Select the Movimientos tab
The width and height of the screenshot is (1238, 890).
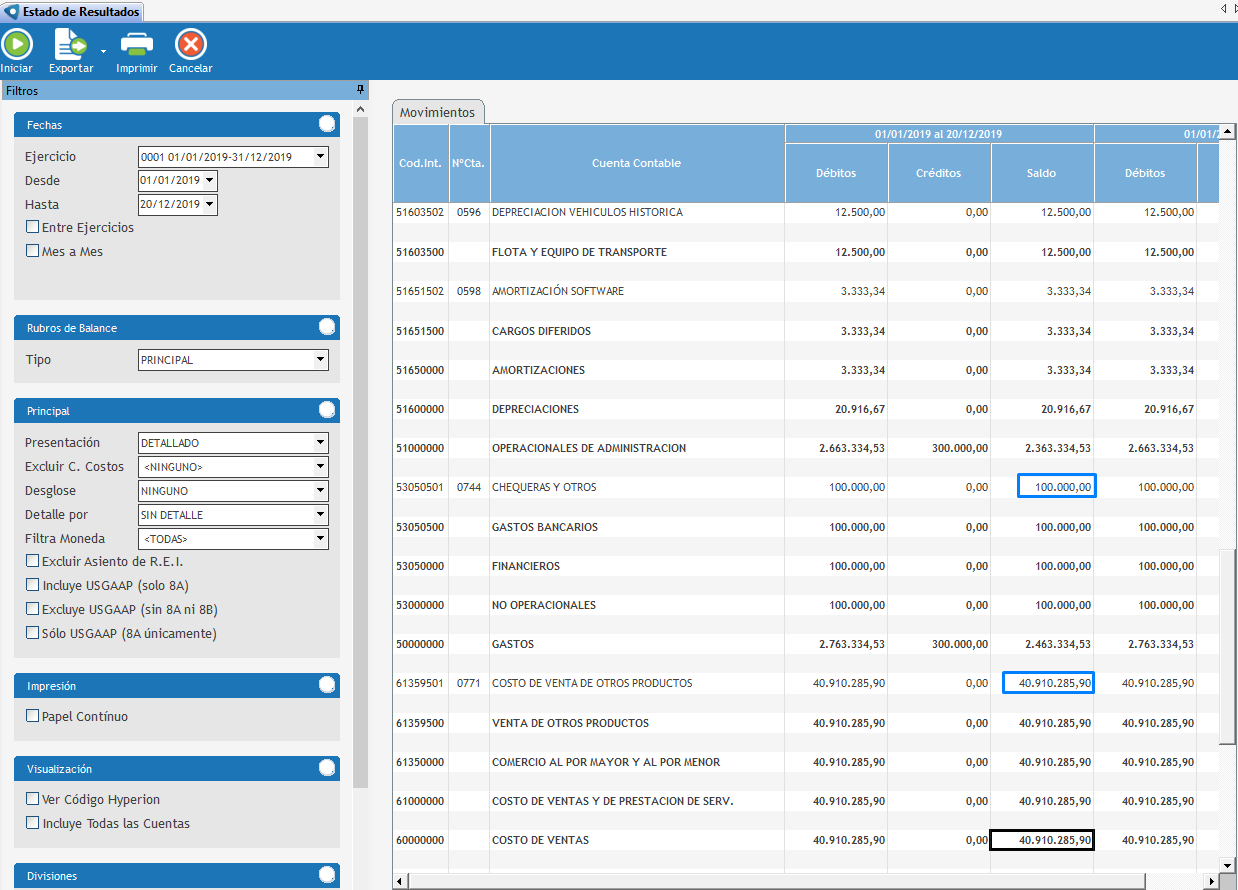point(438,113)
